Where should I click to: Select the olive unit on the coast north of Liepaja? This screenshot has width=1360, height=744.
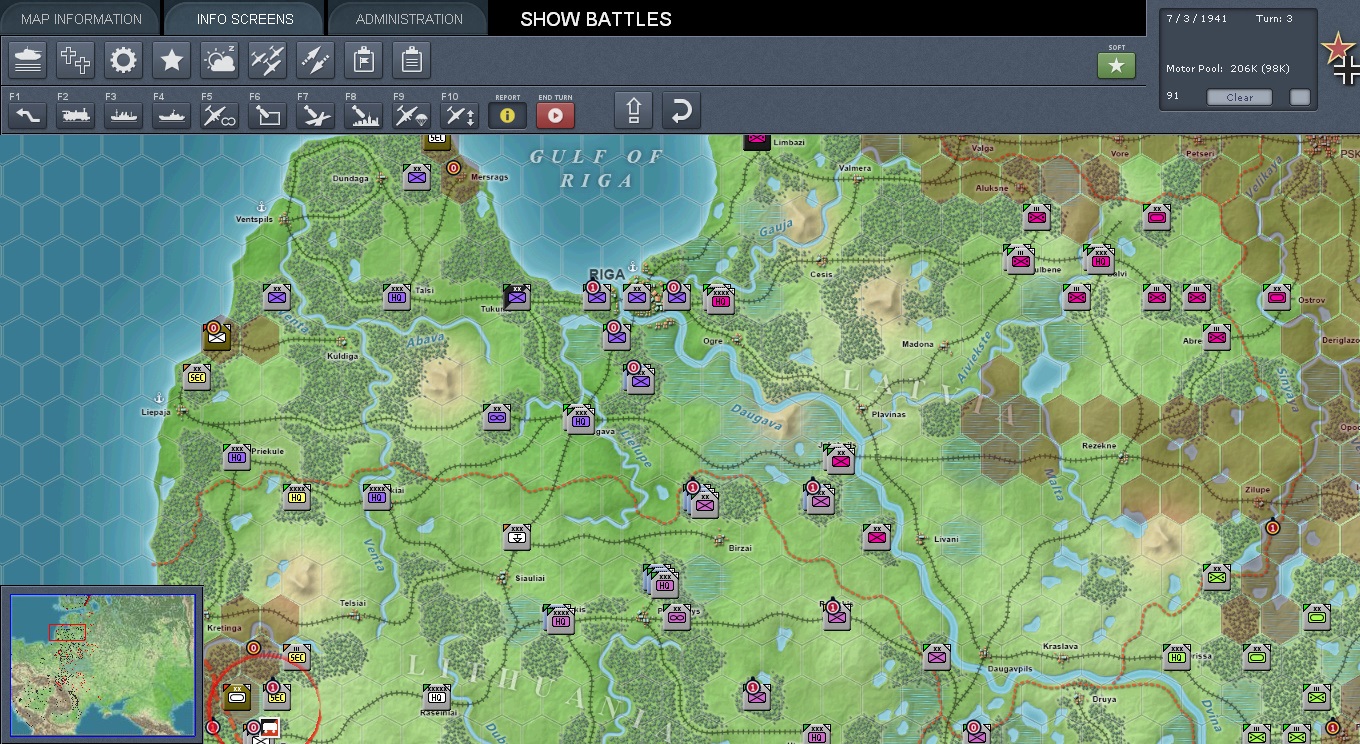pos(217,336)
